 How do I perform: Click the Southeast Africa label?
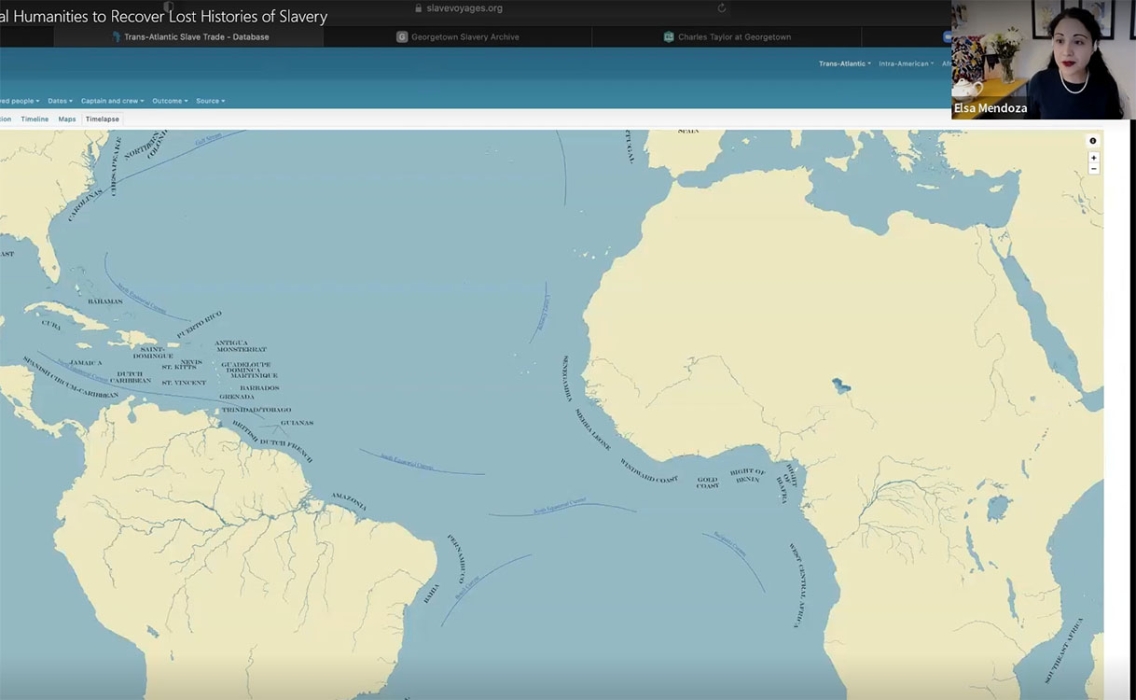coord(1064,650)
